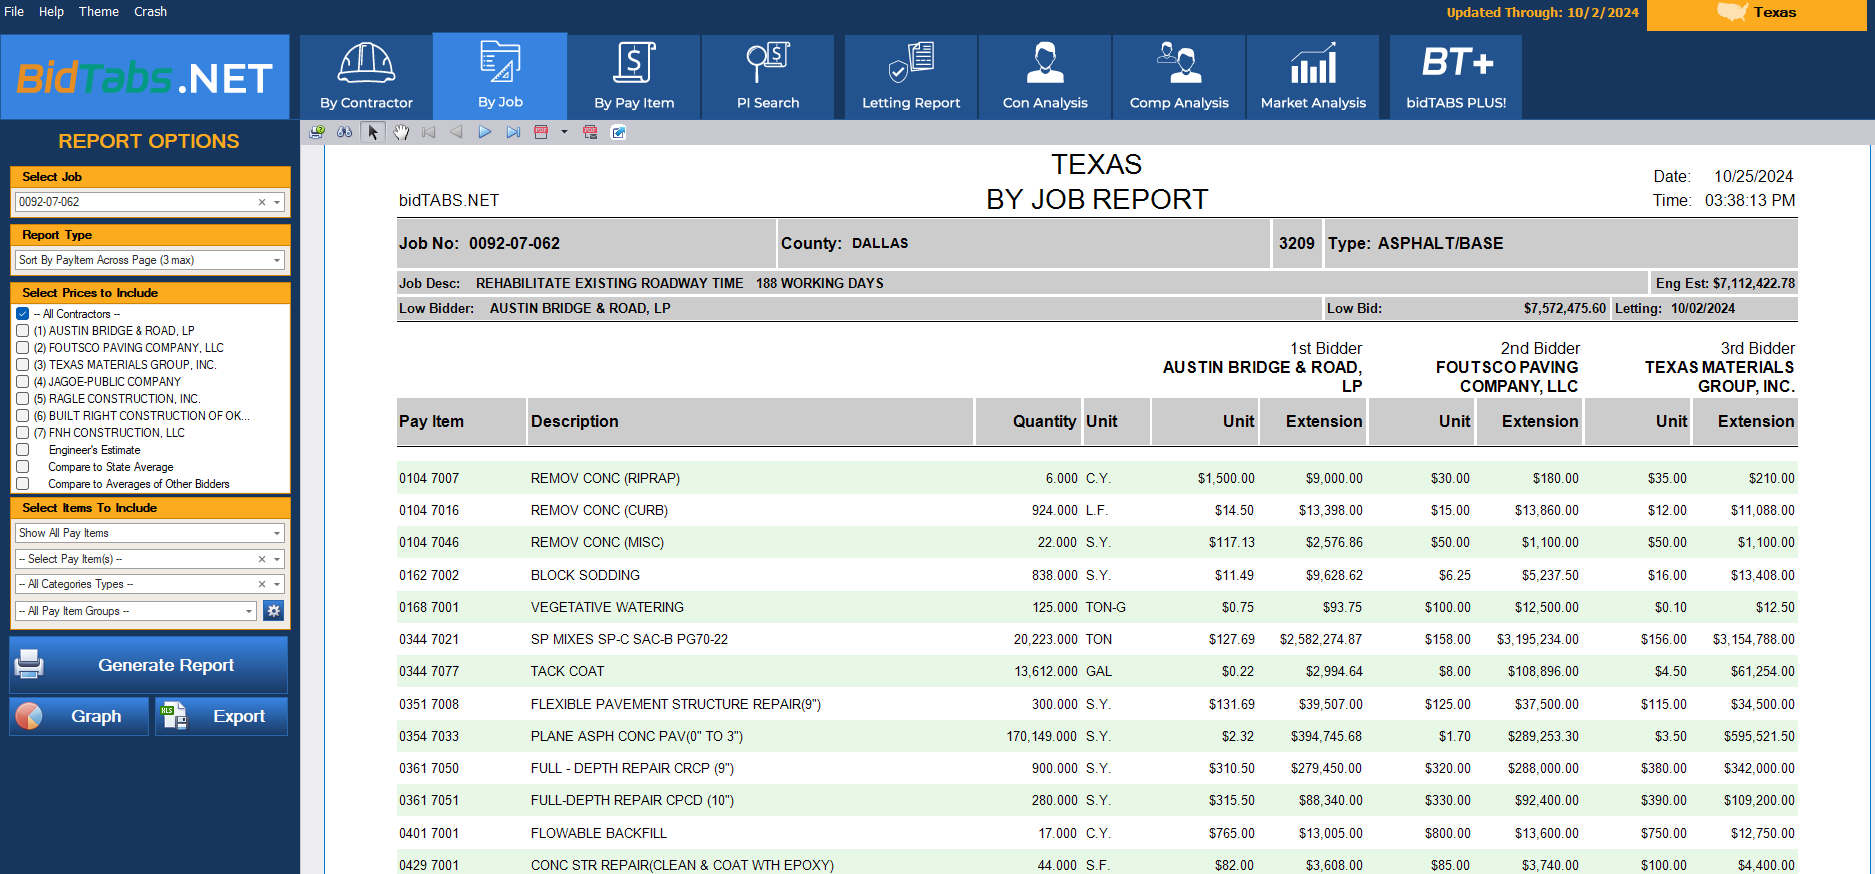Clear the All Categories Types field X
The height and width of the screenshot is (874, 1875).
(262, 584)
